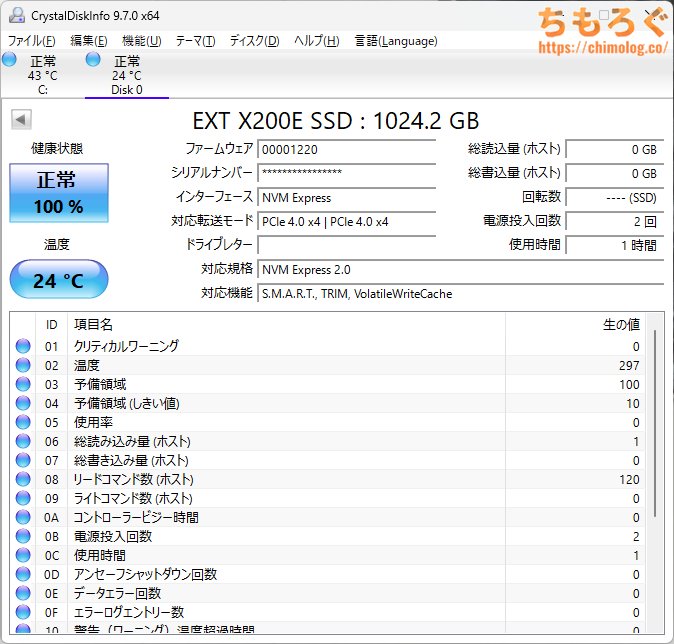Open the 機能(U) menu
The width and height of the screenshot is (674, 644).
141,41
